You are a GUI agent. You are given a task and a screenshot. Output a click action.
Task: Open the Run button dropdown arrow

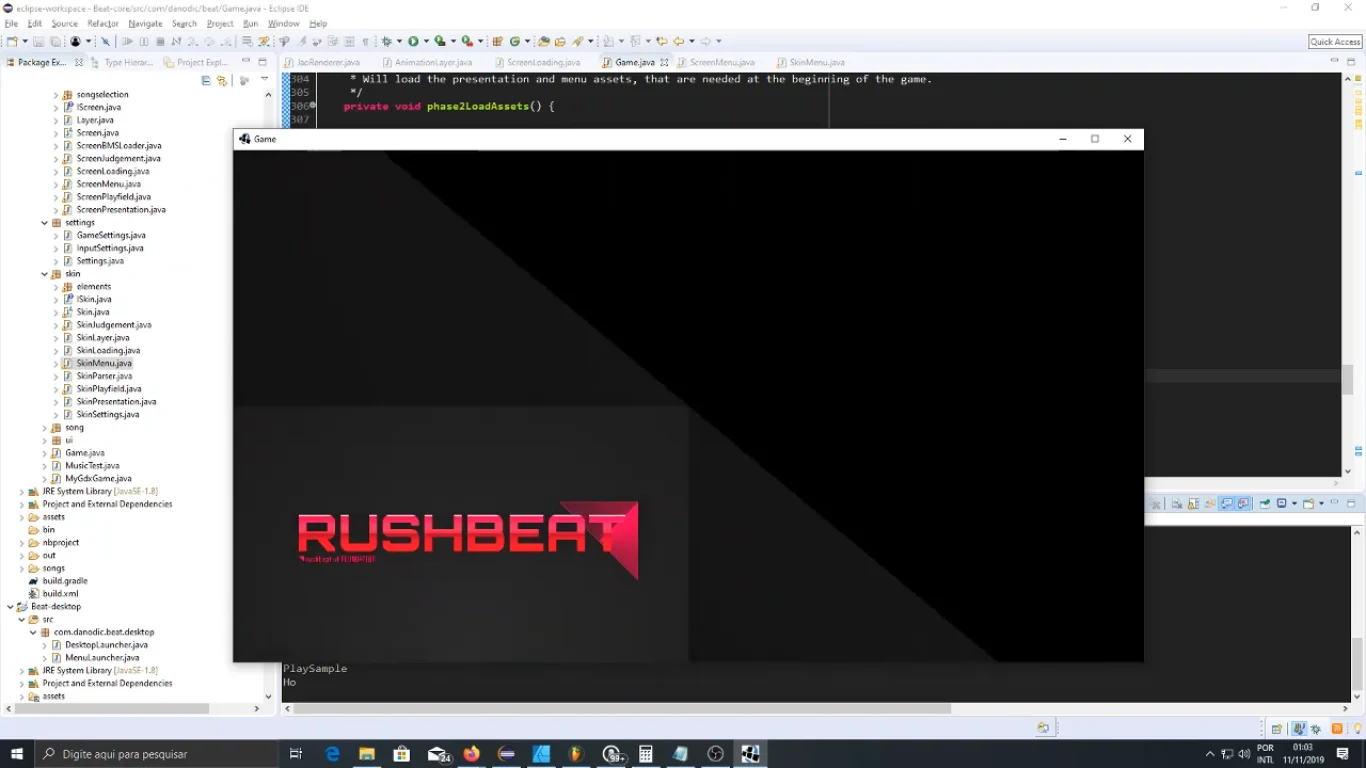point(426,41)
